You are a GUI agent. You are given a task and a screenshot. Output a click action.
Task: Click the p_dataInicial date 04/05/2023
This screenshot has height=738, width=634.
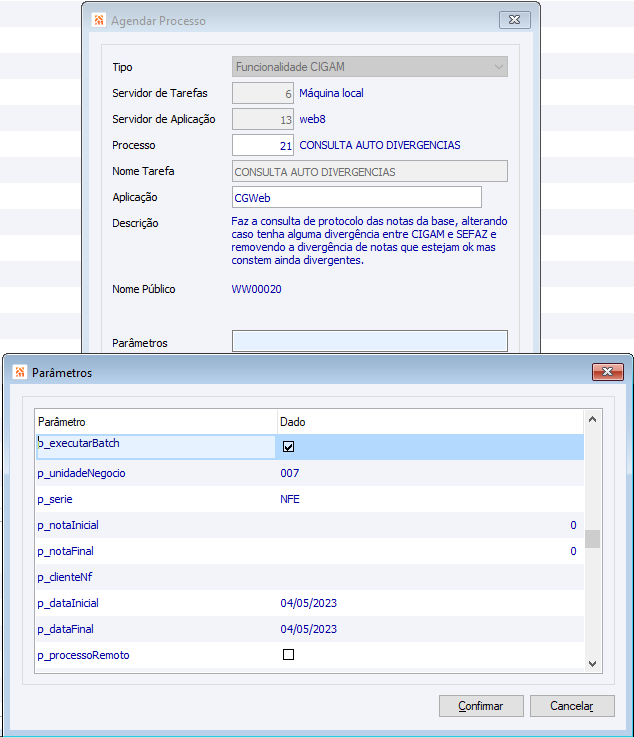[309, 603]
